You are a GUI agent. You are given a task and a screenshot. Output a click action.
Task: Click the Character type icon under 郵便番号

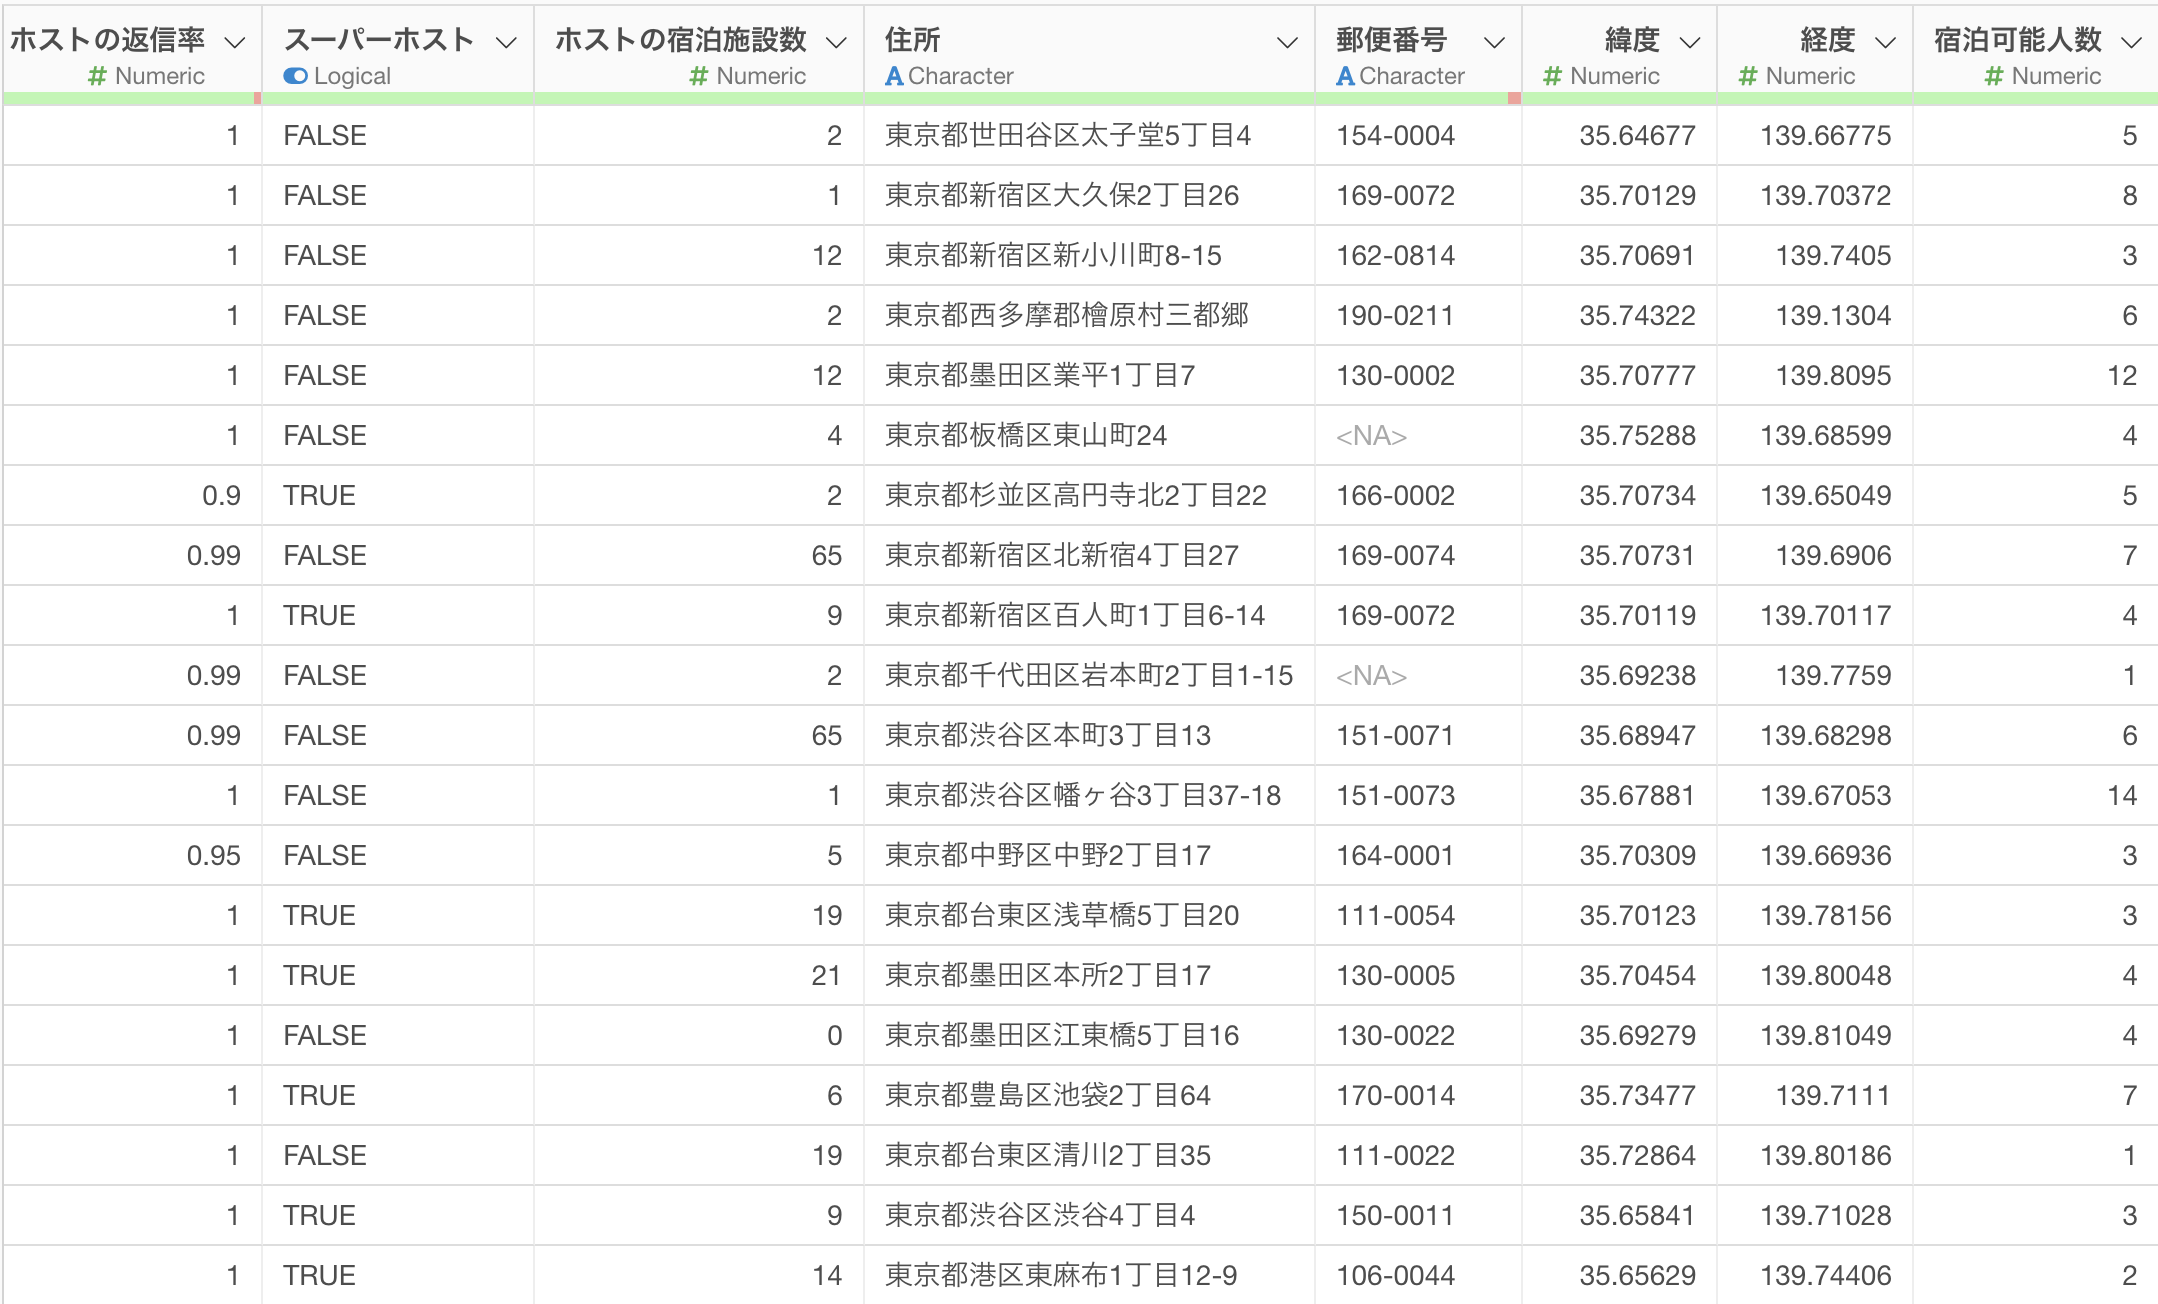click(1346, 76)
